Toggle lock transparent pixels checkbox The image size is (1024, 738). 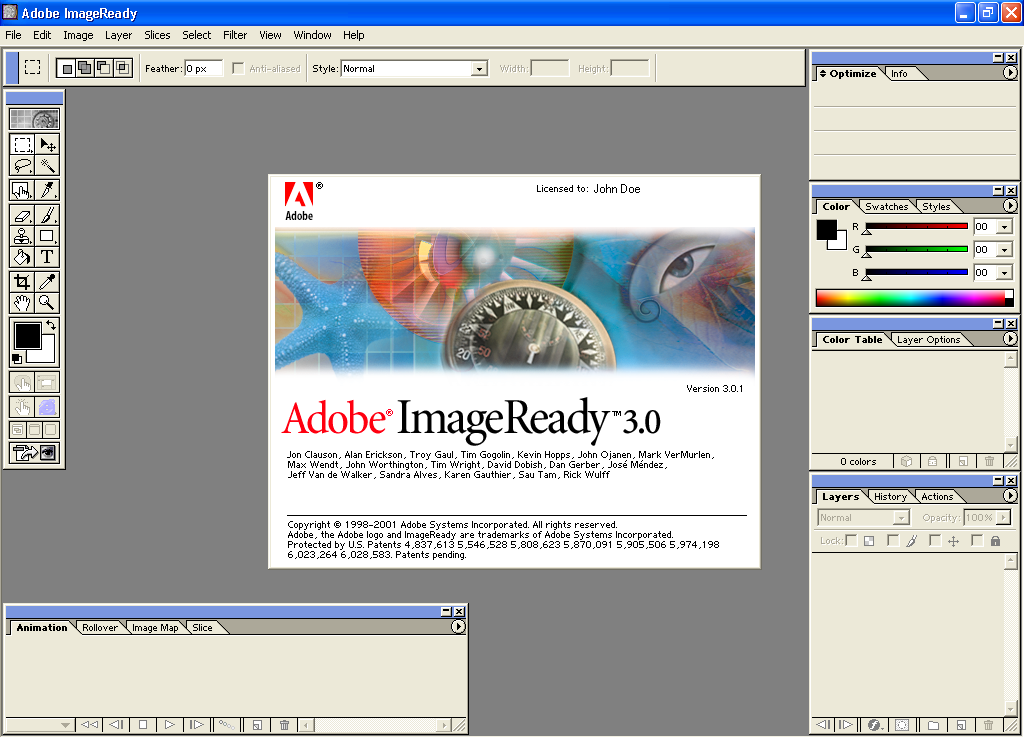(x=851, y=541)
